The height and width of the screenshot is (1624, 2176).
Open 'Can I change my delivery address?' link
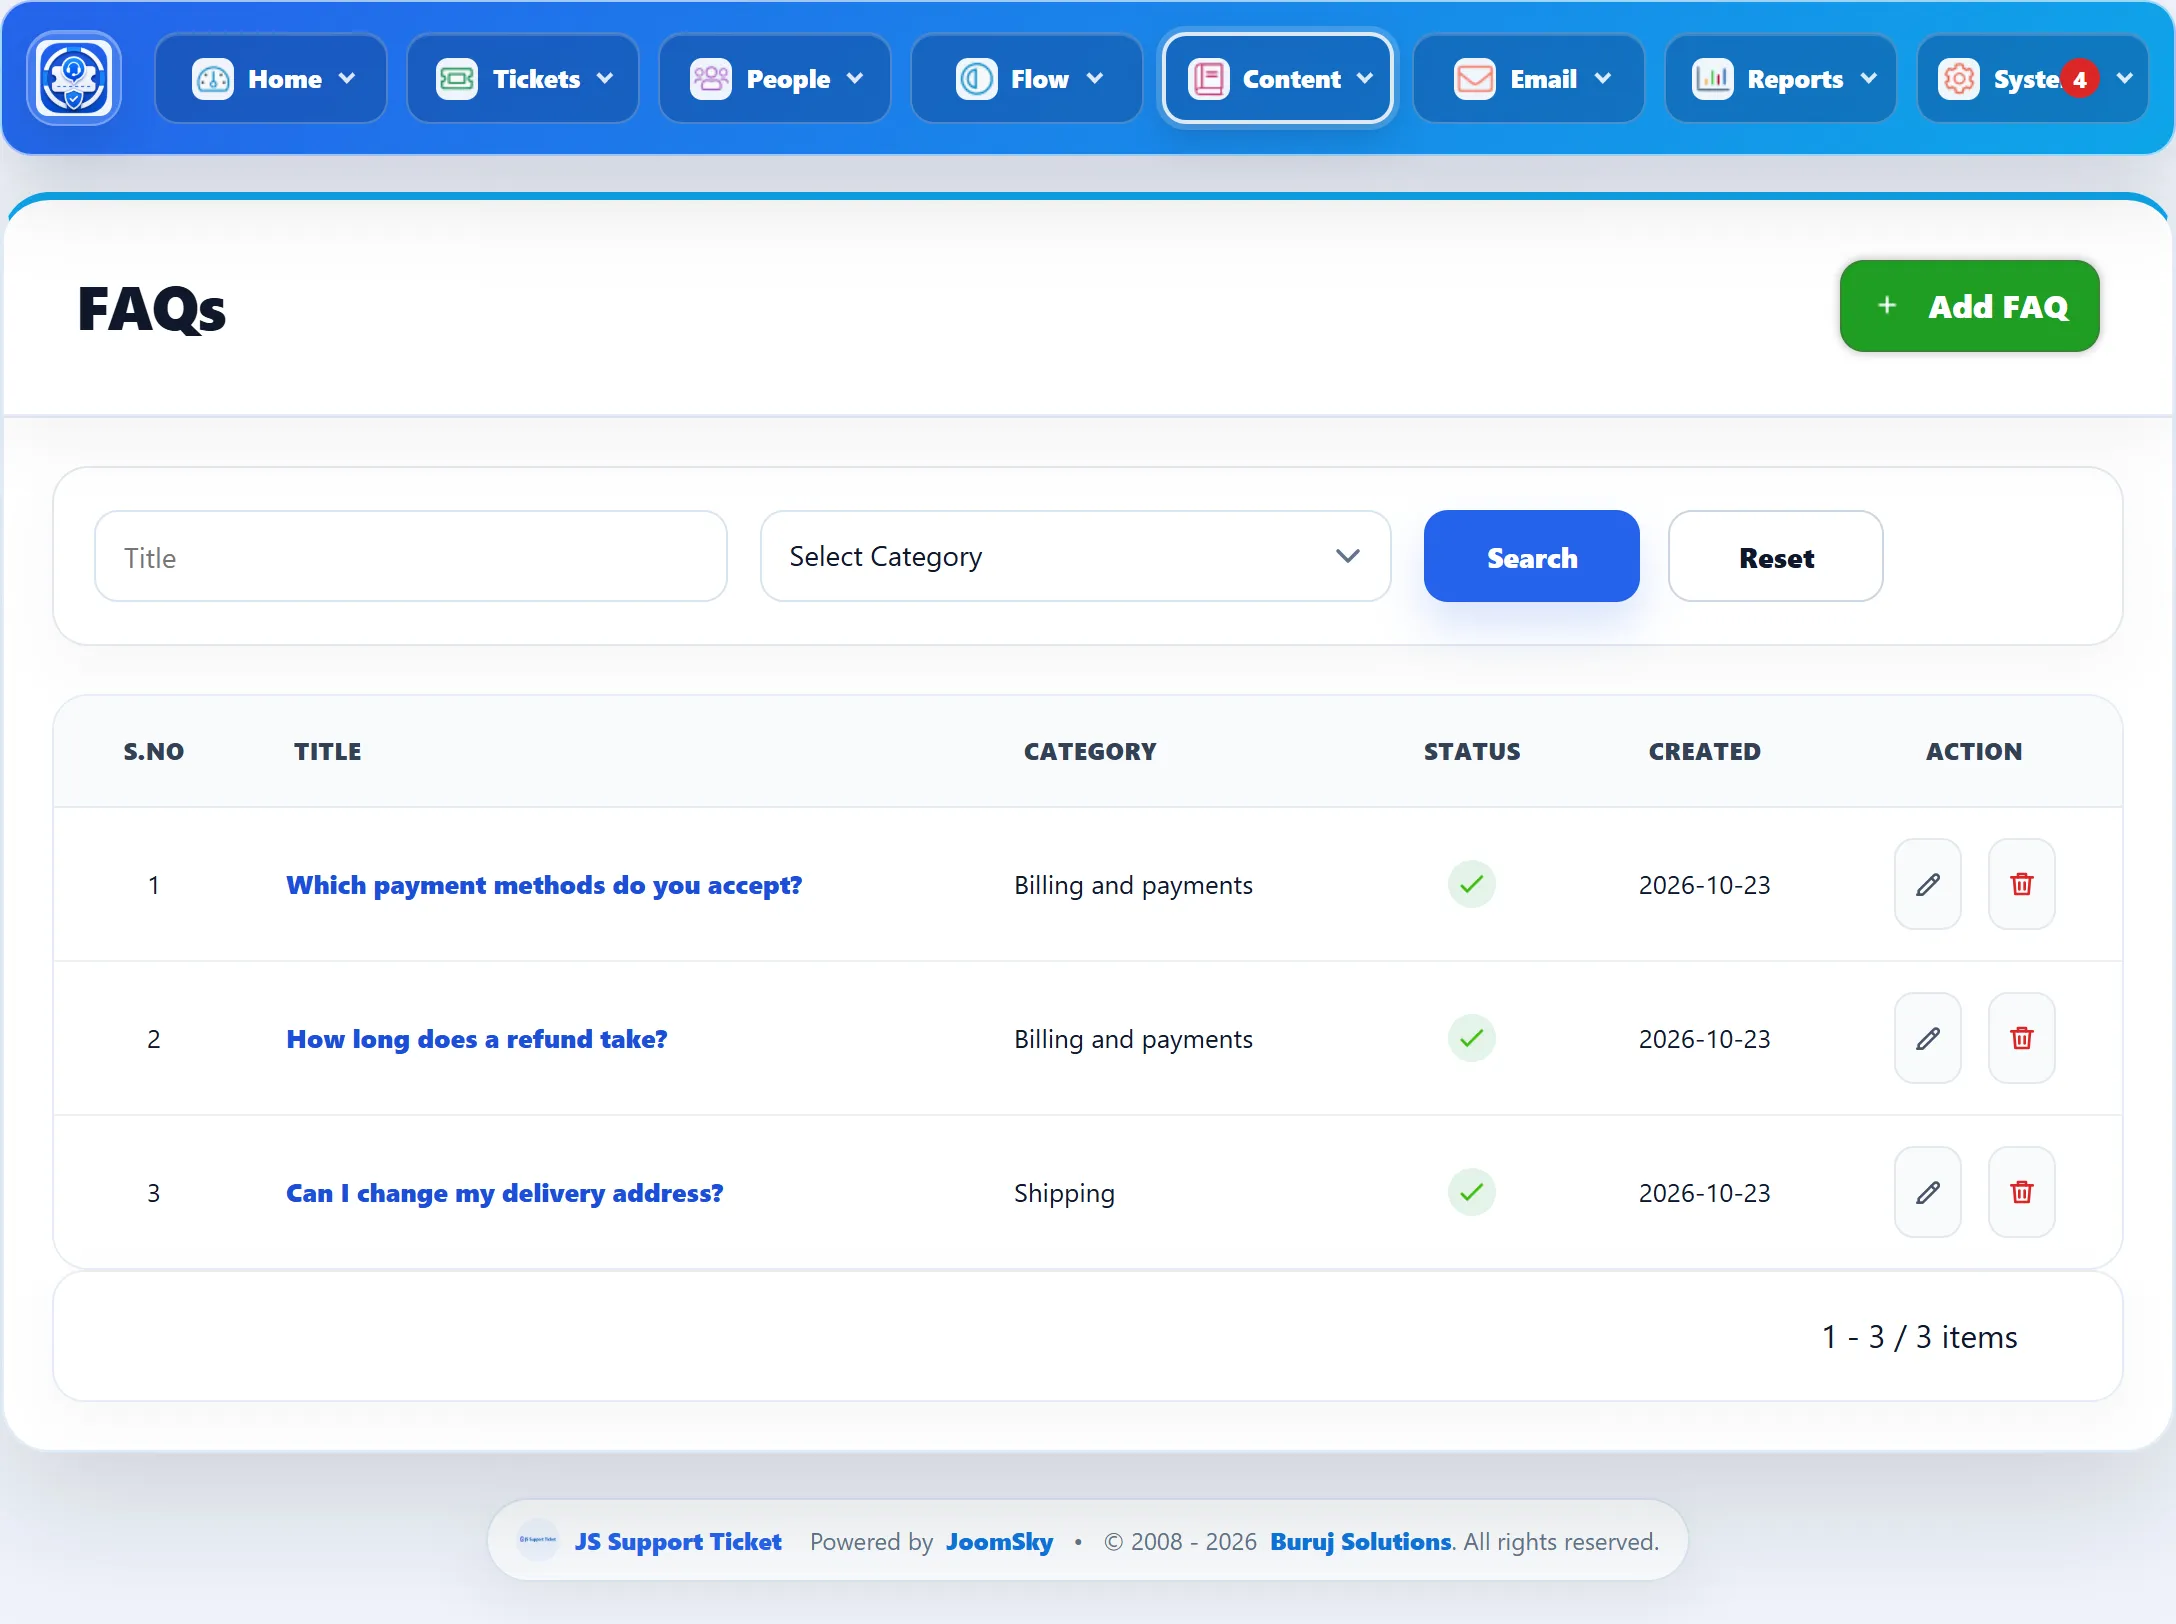(x=504, y=1193)
